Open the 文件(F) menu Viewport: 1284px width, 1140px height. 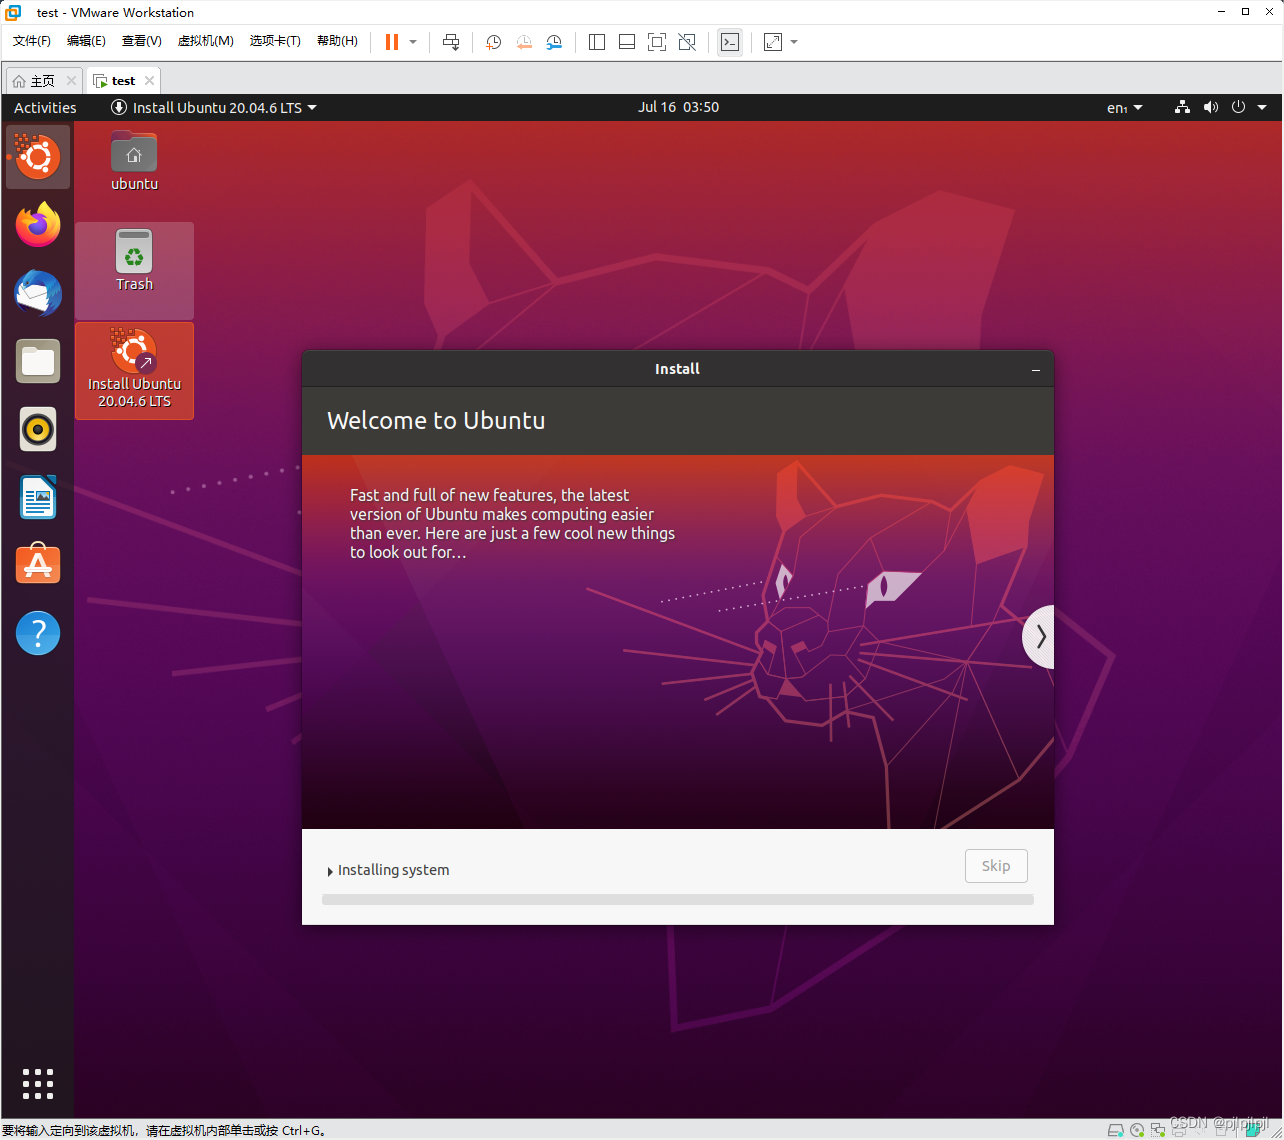coord(32,41)
